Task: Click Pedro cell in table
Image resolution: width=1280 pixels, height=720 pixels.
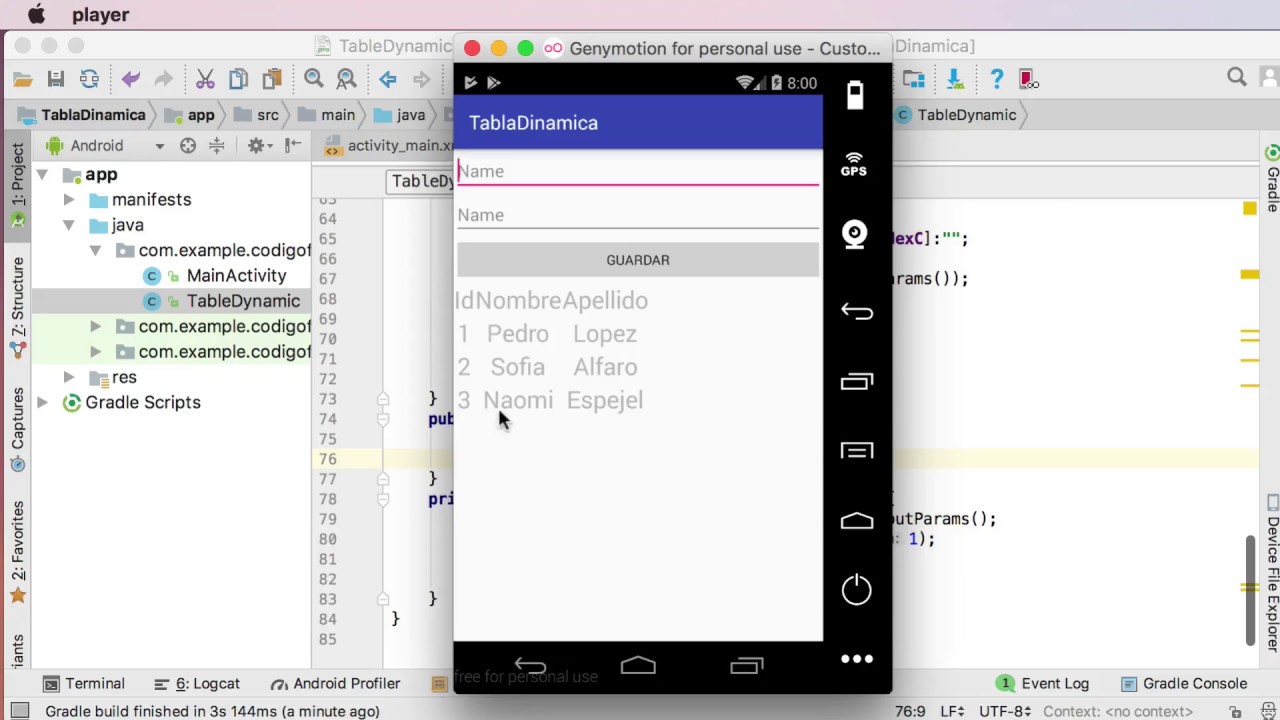Action: coord(518,334)
